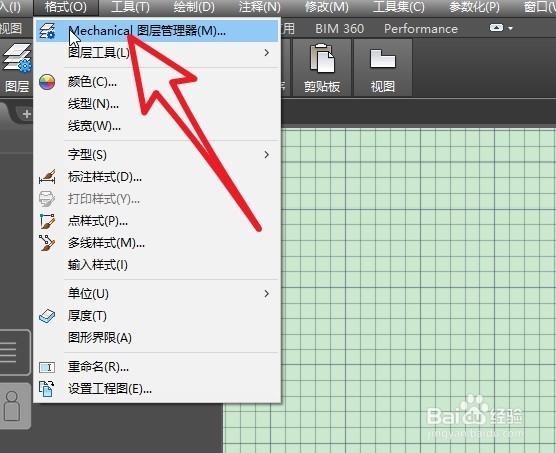The height and width of the screenshot is (453, 556).
Task: Open the 工具集(C) menu
Action: click(399, 7)
